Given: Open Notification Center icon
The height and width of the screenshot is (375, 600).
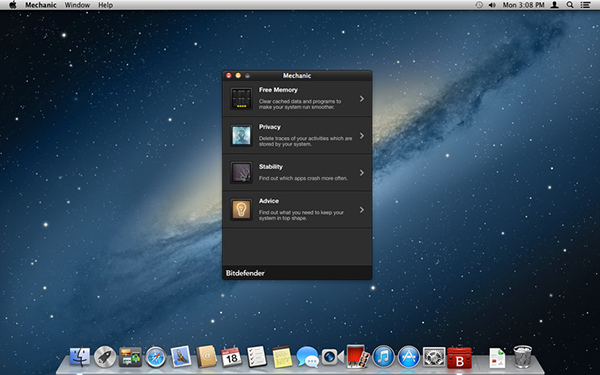Looking at the screenshot, I should tap(585, 5).
